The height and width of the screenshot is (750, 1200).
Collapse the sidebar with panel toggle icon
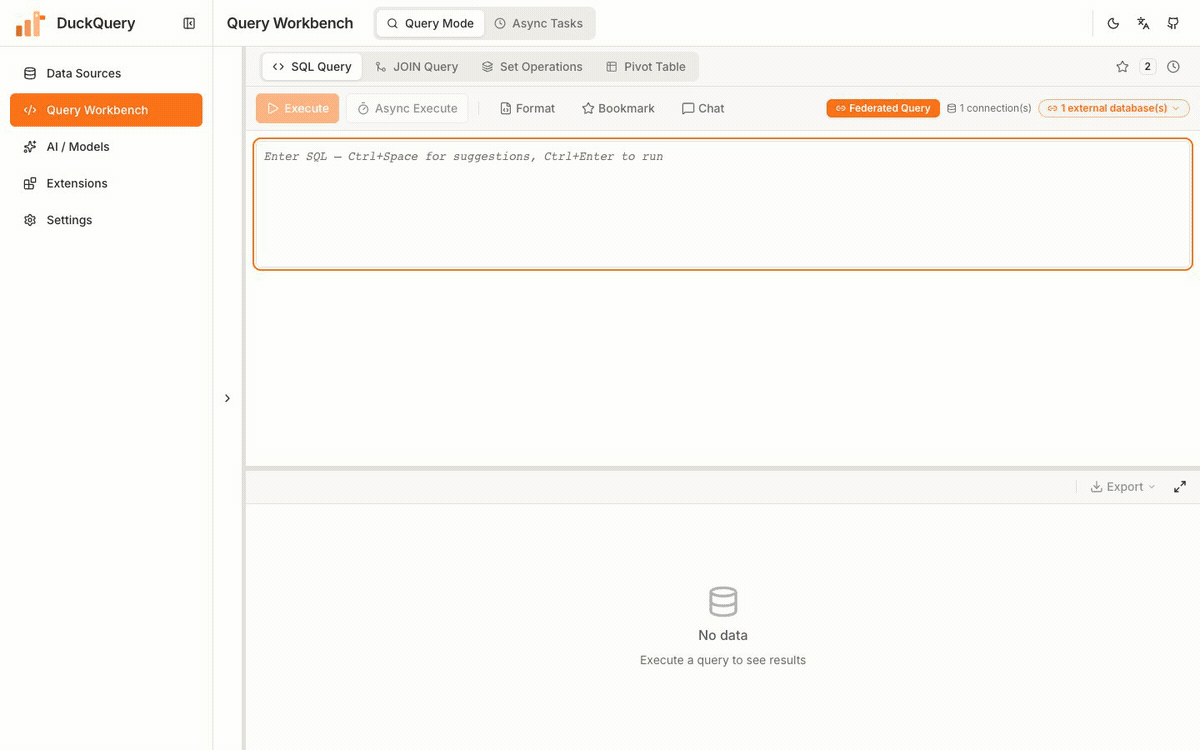tap(189, 23)
